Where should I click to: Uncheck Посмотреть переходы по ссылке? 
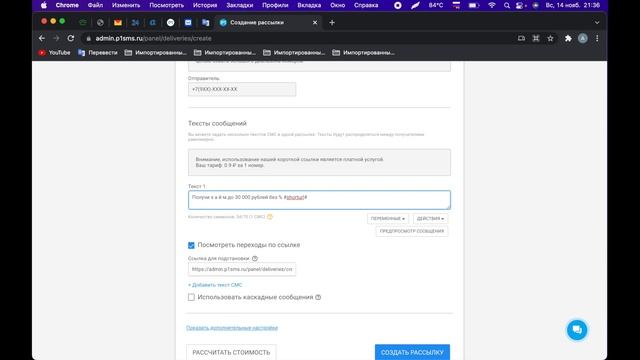pos(191,245)
